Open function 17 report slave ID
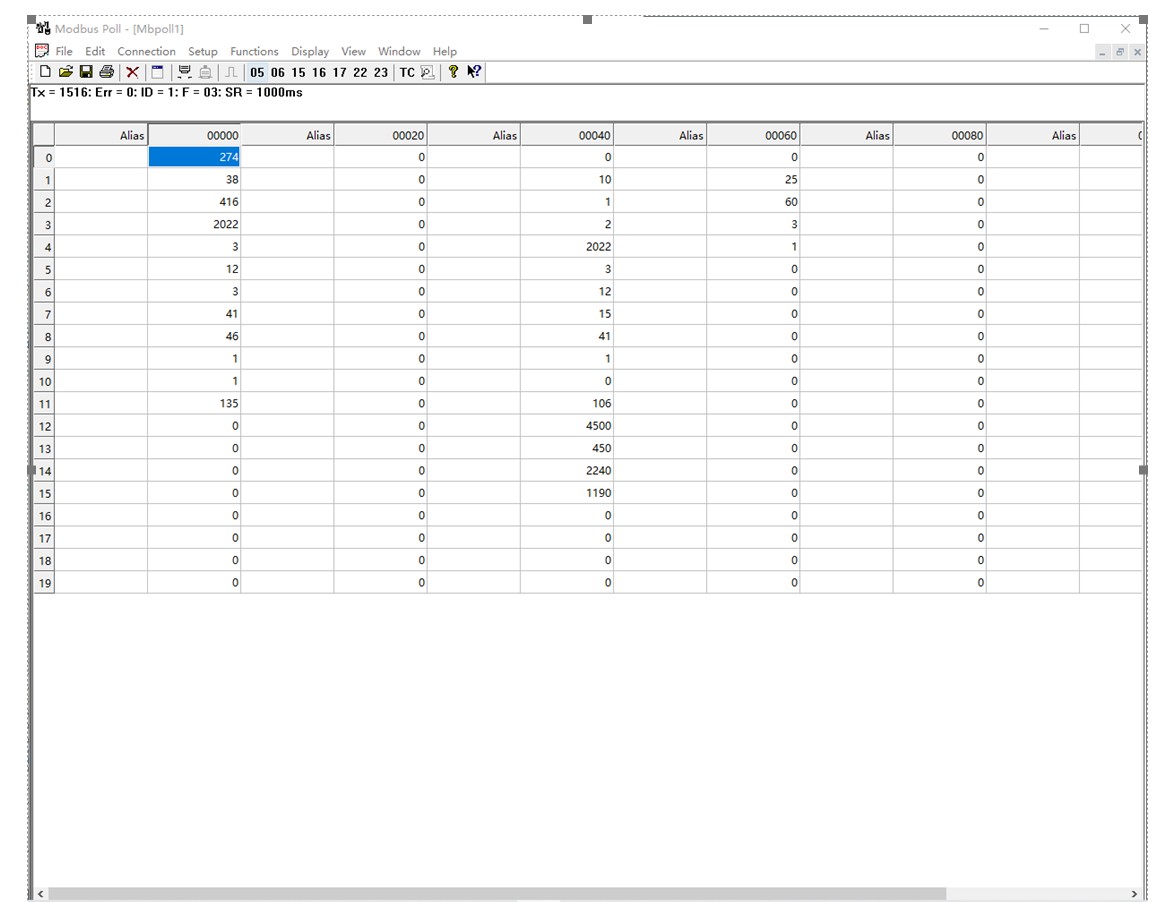The height and width of the screenshot is (902, 1161). [x=339, y=72]
